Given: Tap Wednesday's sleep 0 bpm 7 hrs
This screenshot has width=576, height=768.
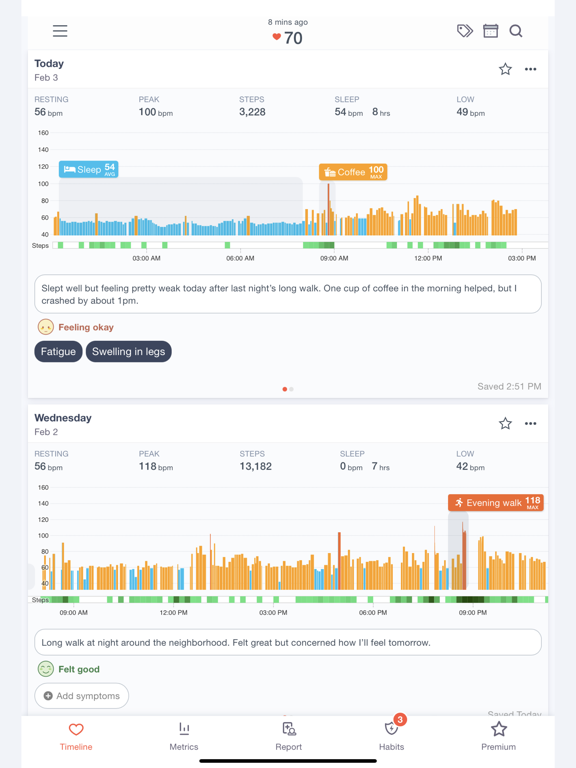Looking at the screenshot, I should (x=365, y=467).
